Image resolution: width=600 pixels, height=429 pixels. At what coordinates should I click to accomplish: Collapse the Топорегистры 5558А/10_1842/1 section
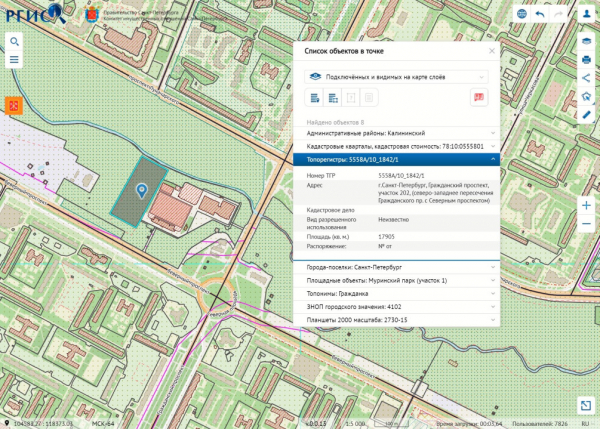[493, 159]
